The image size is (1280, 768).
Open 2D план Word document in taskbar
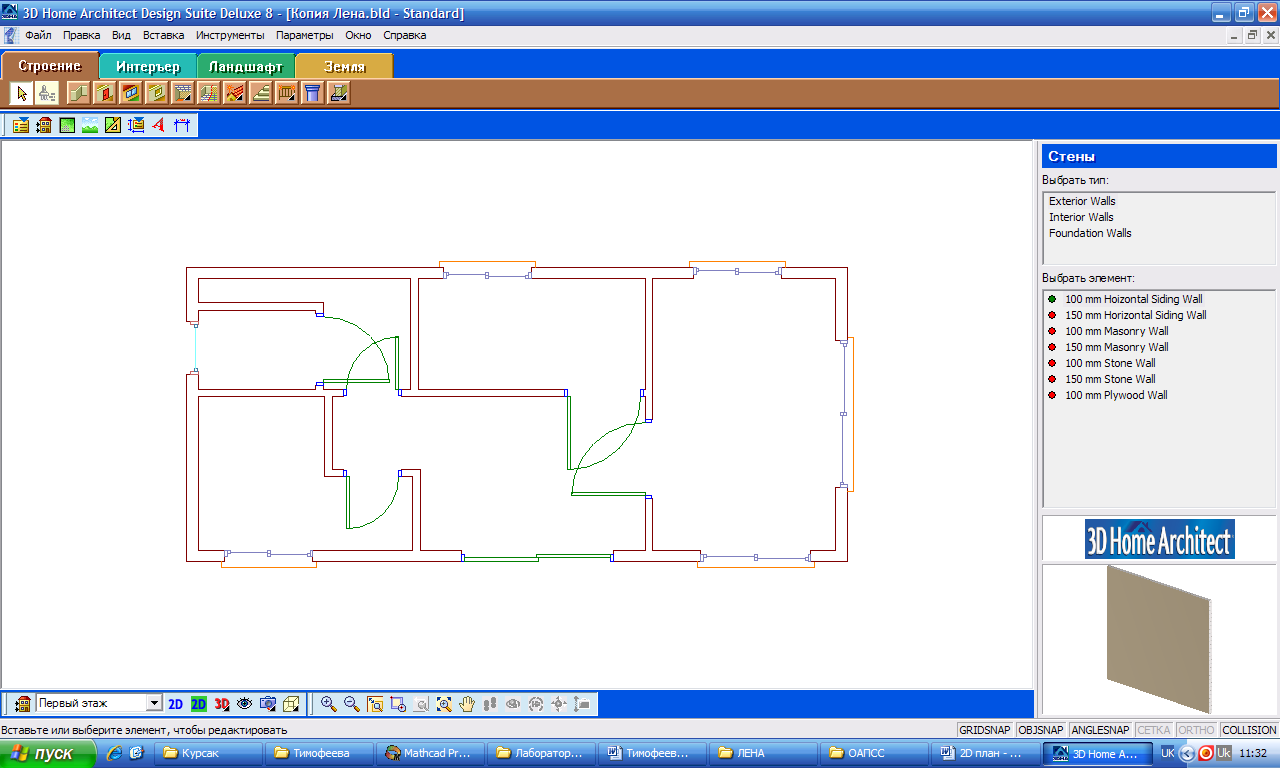983,753
